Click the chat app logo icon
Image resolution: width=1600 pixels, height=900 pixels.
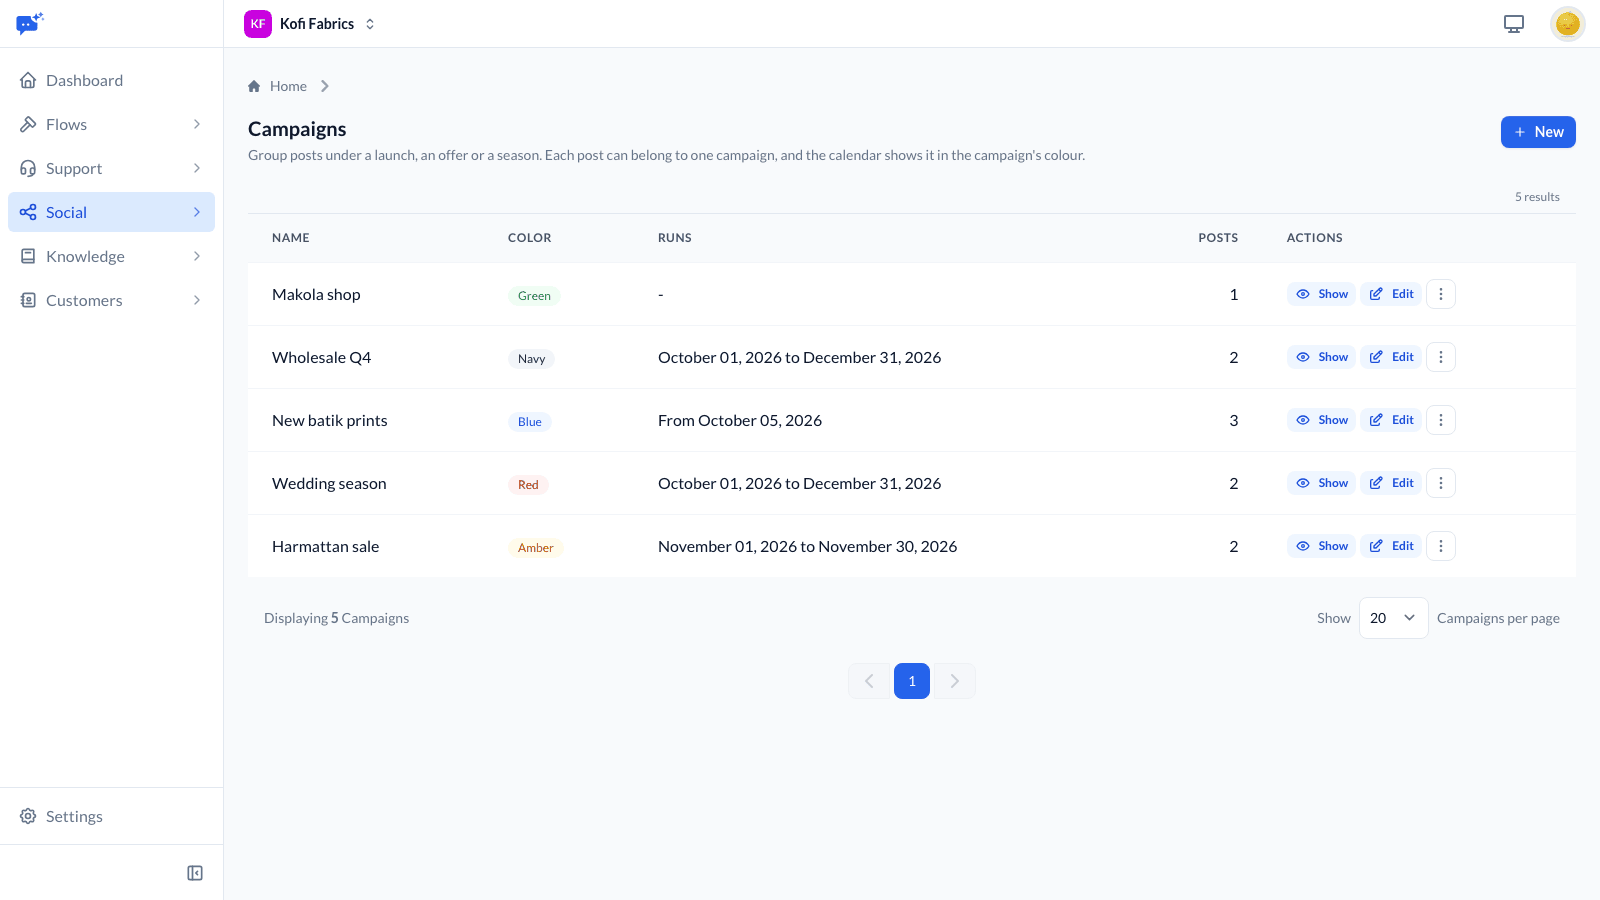(30, 23)
